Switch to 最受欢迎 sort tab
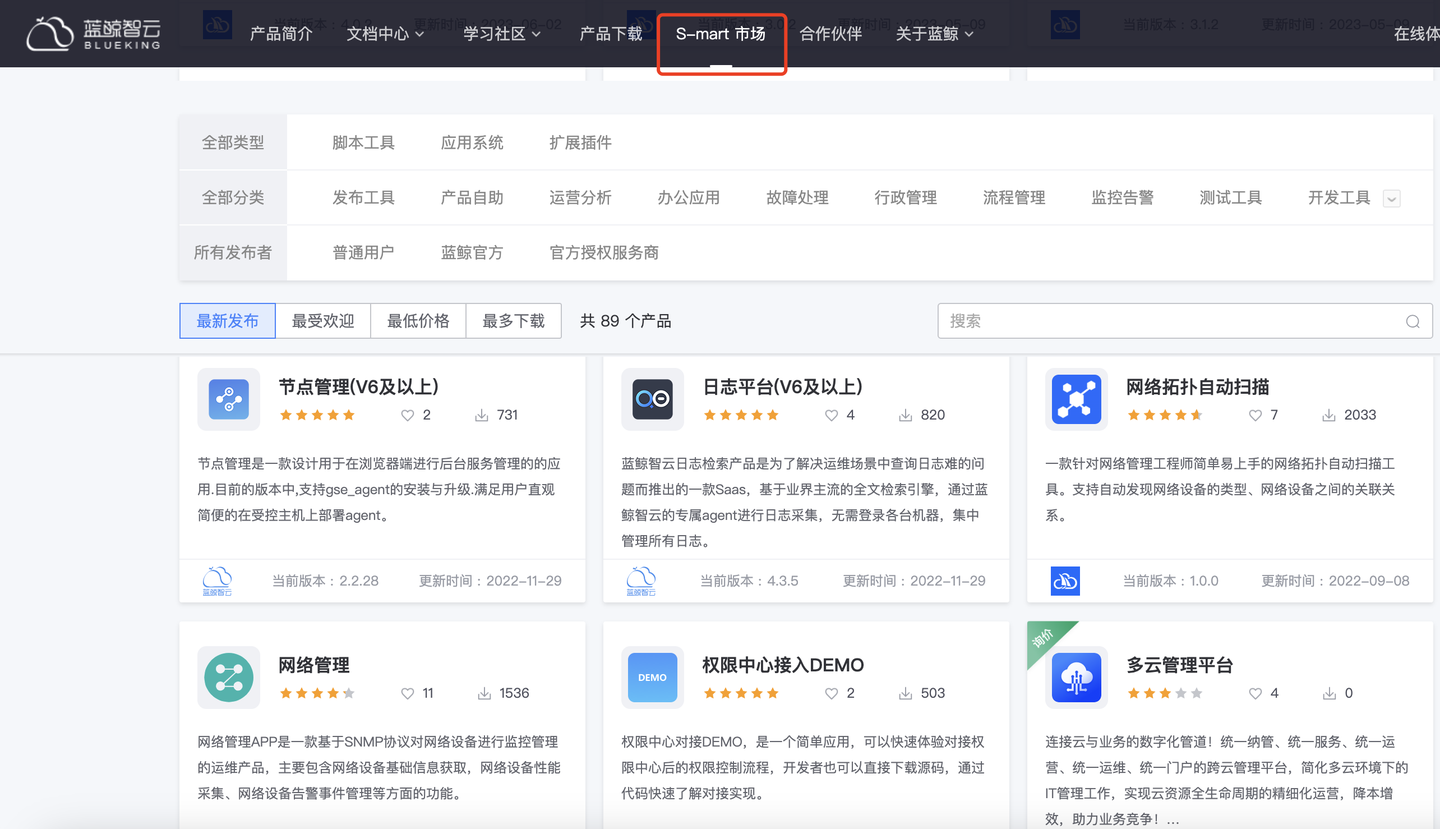 323,321
